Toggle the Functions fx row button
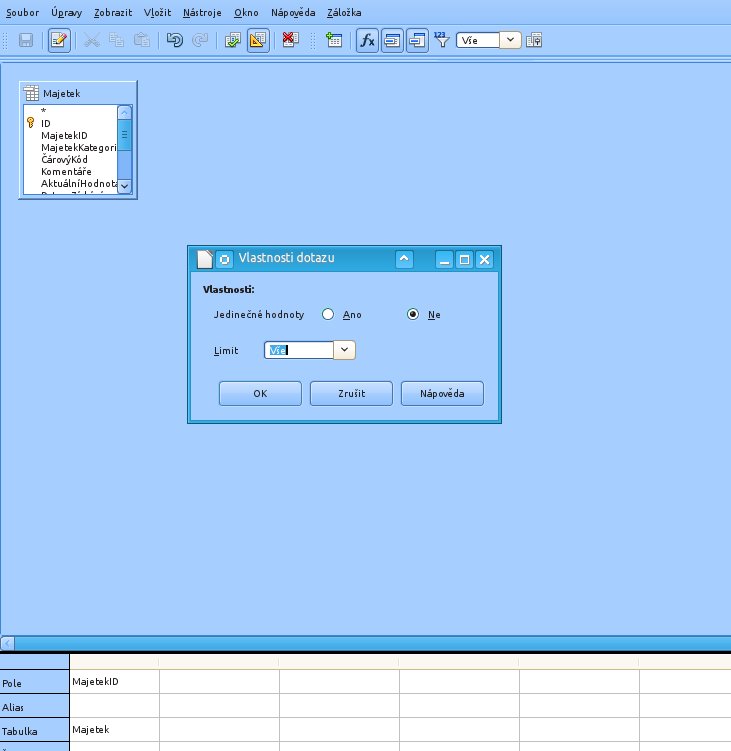Viewport: 731px width, 751px height. (367, 40)
